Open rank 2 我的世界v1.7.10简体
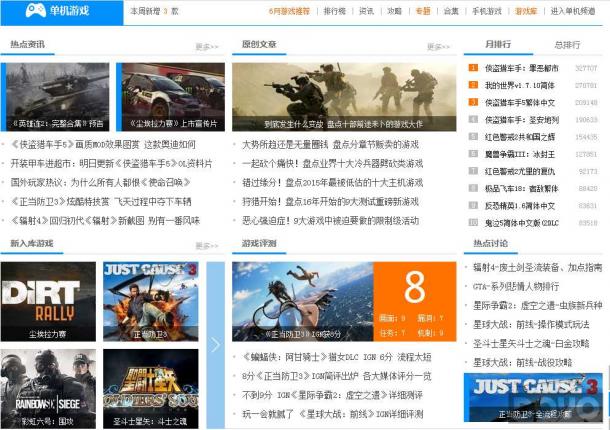The height and width of the screenshot is (430, 610). coord(519,85)
